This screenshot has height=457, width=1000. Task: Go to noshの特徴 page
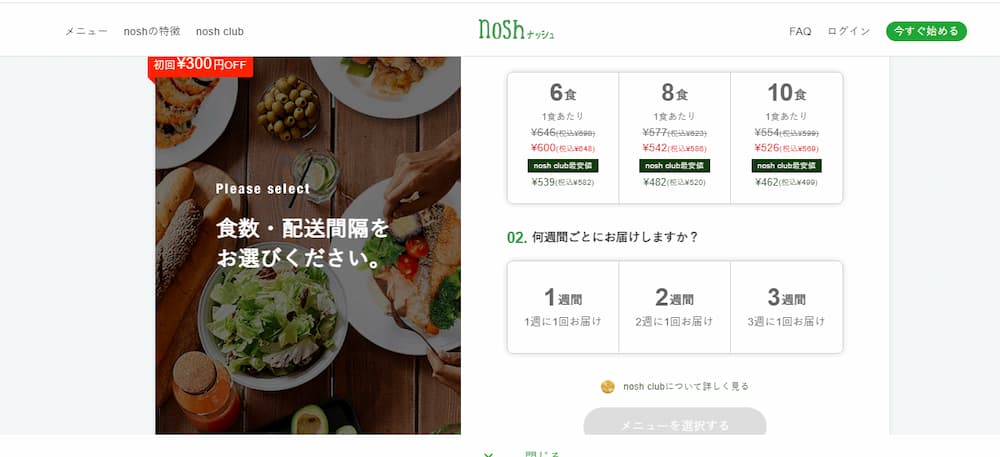152,31
